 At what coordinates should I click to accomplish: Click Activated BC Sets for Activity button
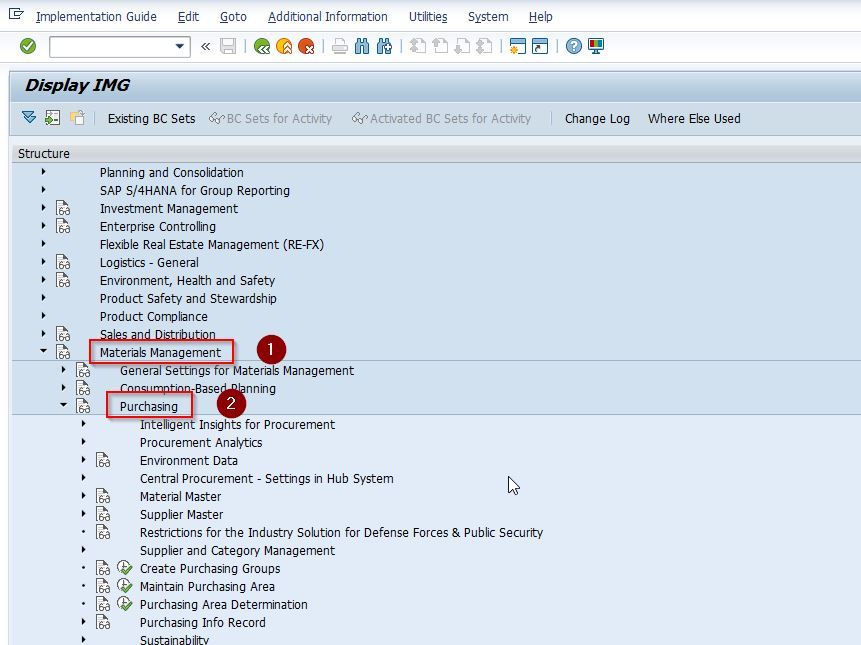441,119
